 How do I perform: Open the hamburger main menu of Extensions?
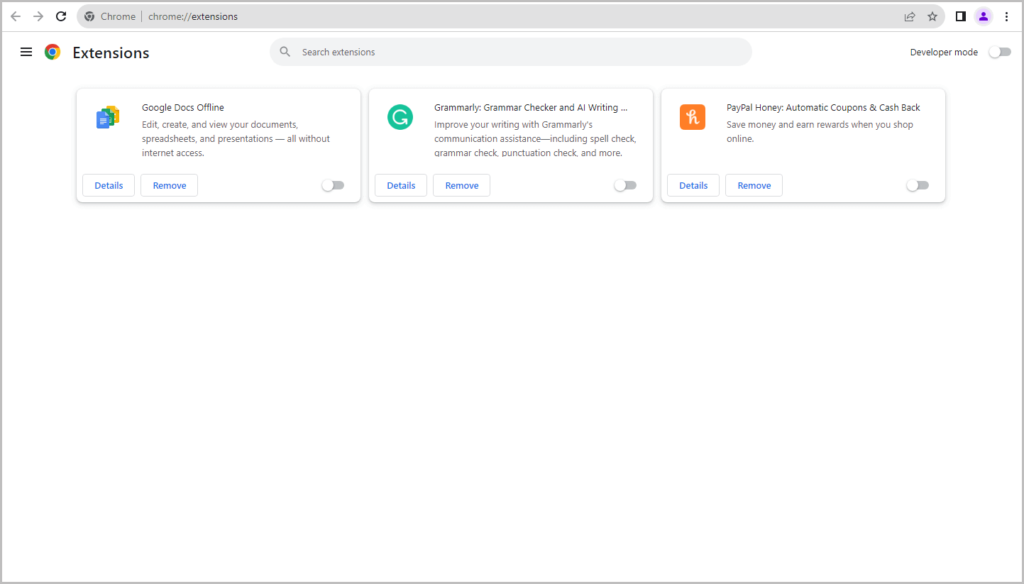tap(26, 52)
